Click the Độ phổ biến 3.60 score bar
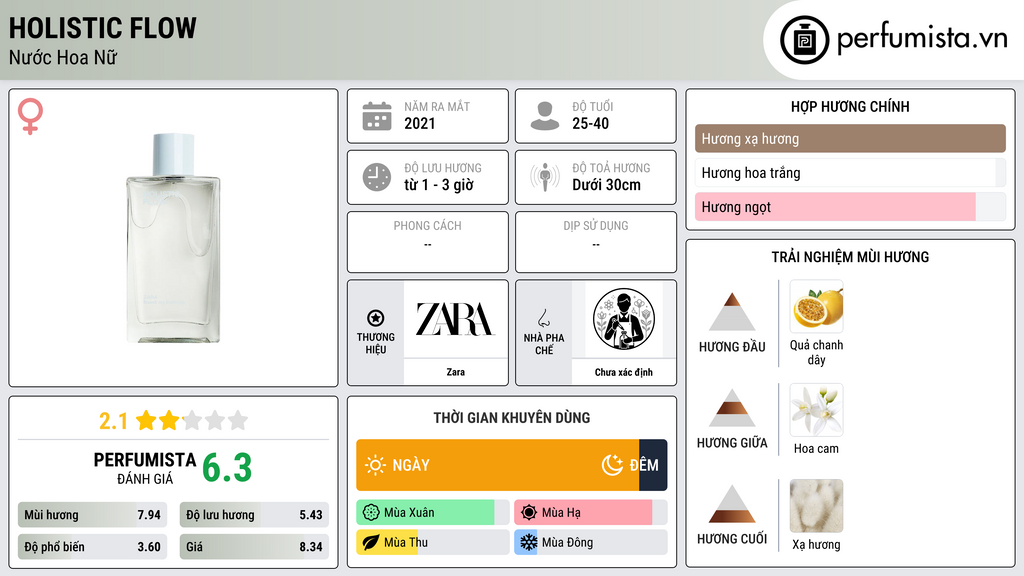Image resolution: width=1024 pixels, height=576 pixels. tap(92, 547)
